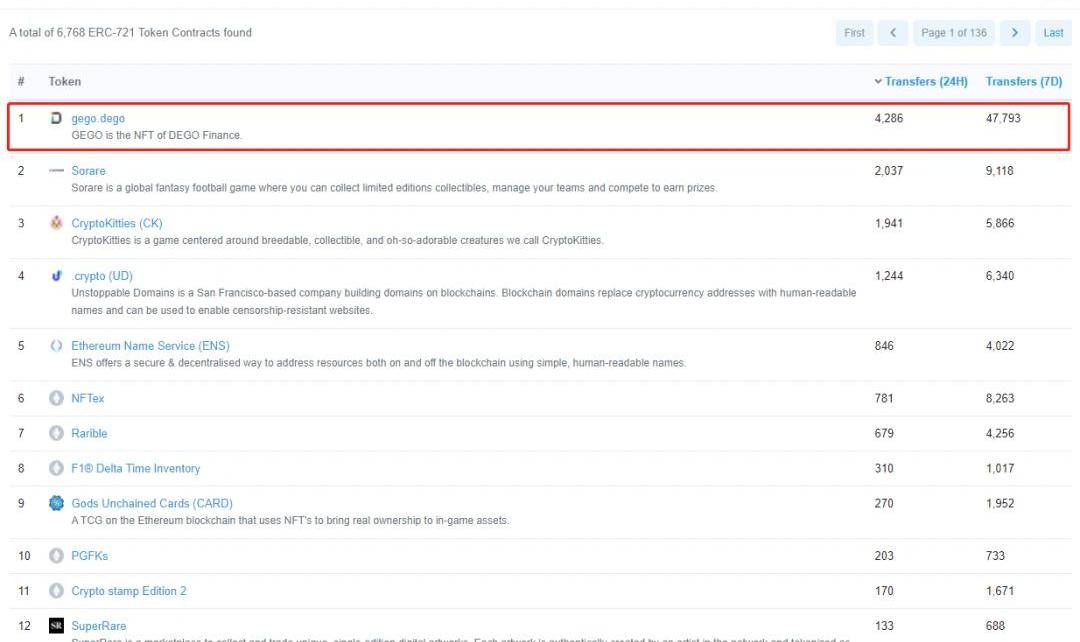
Task: Open Crypto stamp Edition 2 link
Action: pyautogui.click(x=129, y=591)
